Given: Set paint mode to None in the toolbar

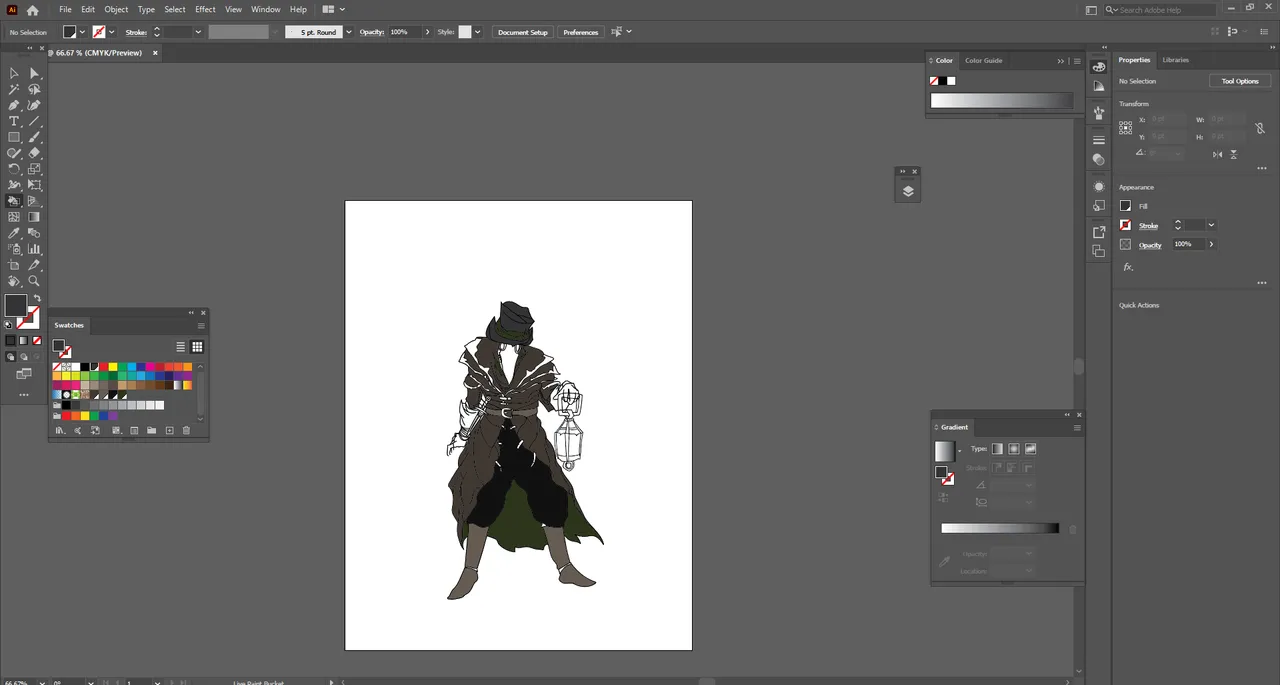Looking at the screenshot, I should point(37,341).
